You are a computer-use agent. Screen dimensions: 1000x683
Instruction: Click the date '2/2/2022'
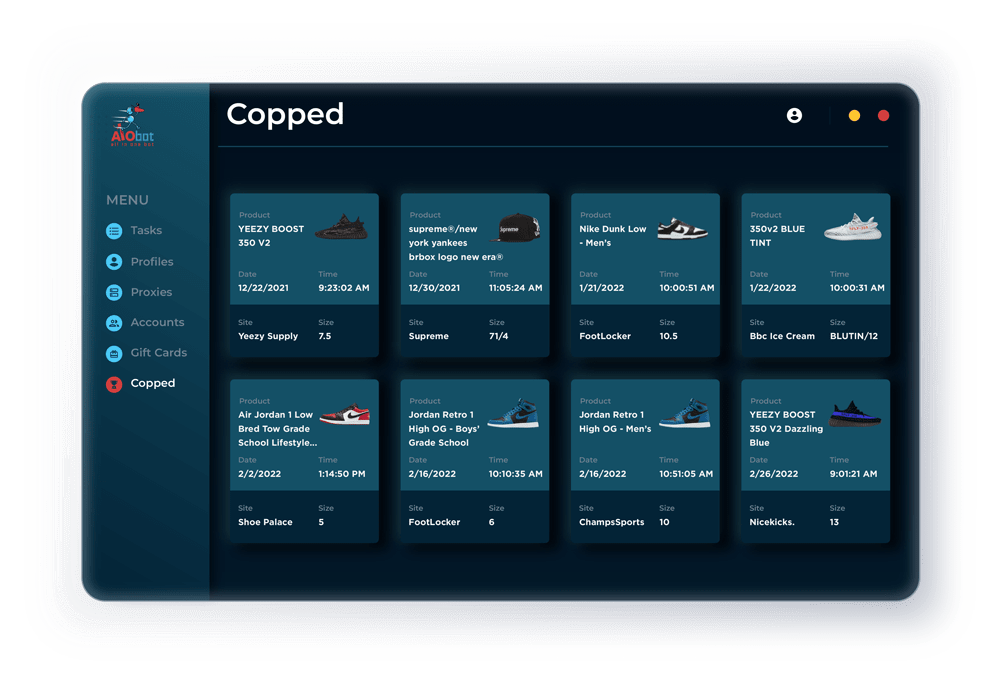tap(260, 474)
